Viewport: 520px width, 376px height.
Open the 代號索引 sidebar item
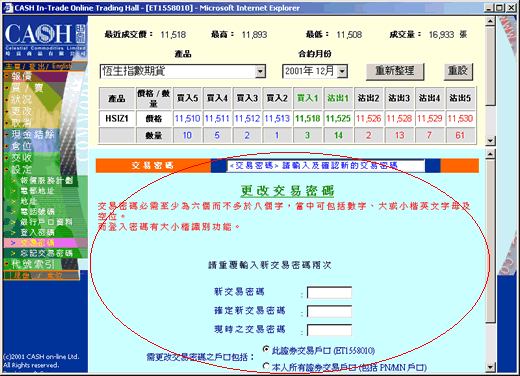[x=33, y=264]
